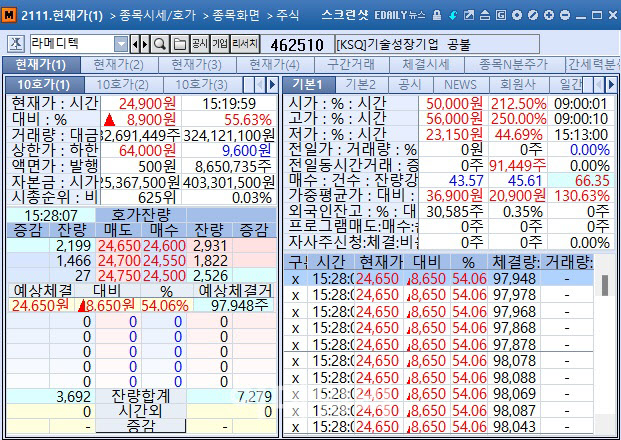Click the 매수 price 24,600 cell
This screenshot has width=621, height=440.
pos(164,246)
